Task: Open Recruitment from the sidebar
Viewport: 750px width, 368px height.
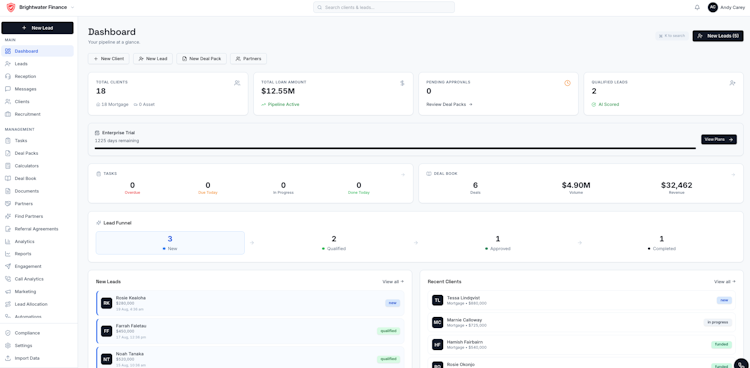Action: [x=38, y=114]
